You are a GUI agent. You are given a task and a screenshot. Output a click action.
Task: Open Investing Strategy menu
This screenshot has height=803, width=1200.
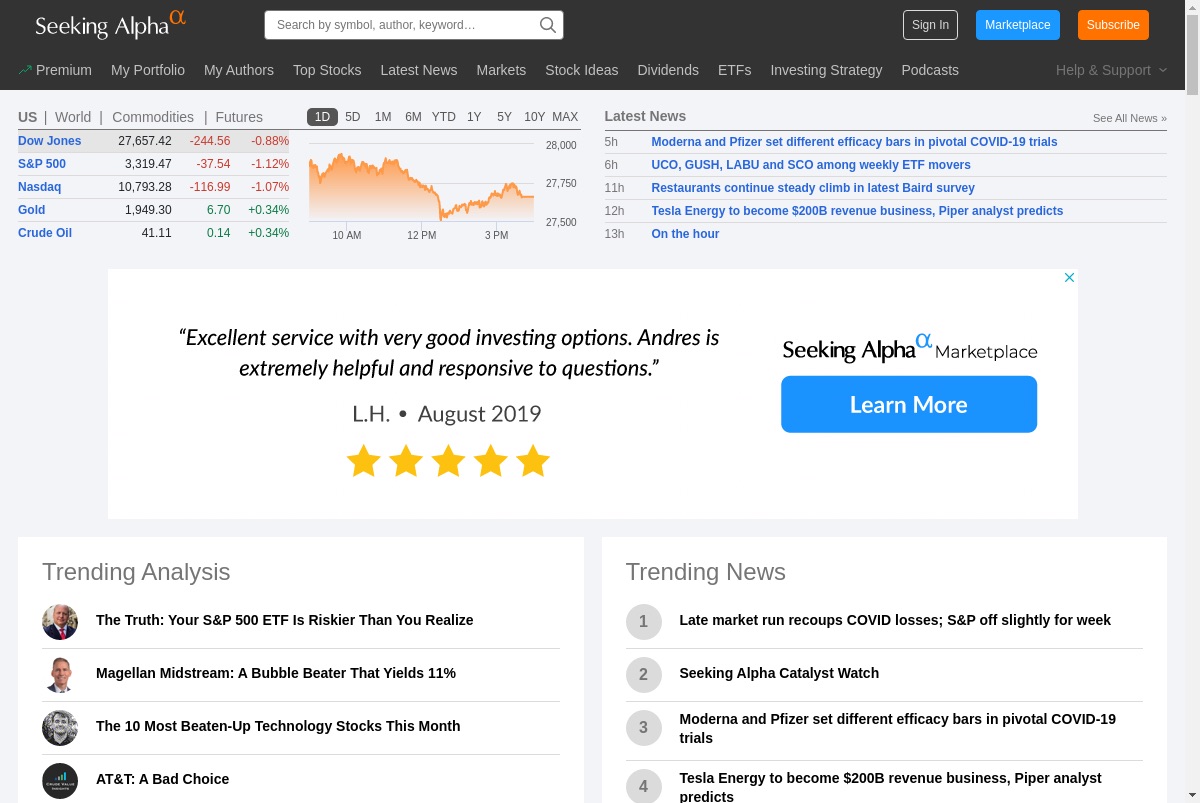826,70
